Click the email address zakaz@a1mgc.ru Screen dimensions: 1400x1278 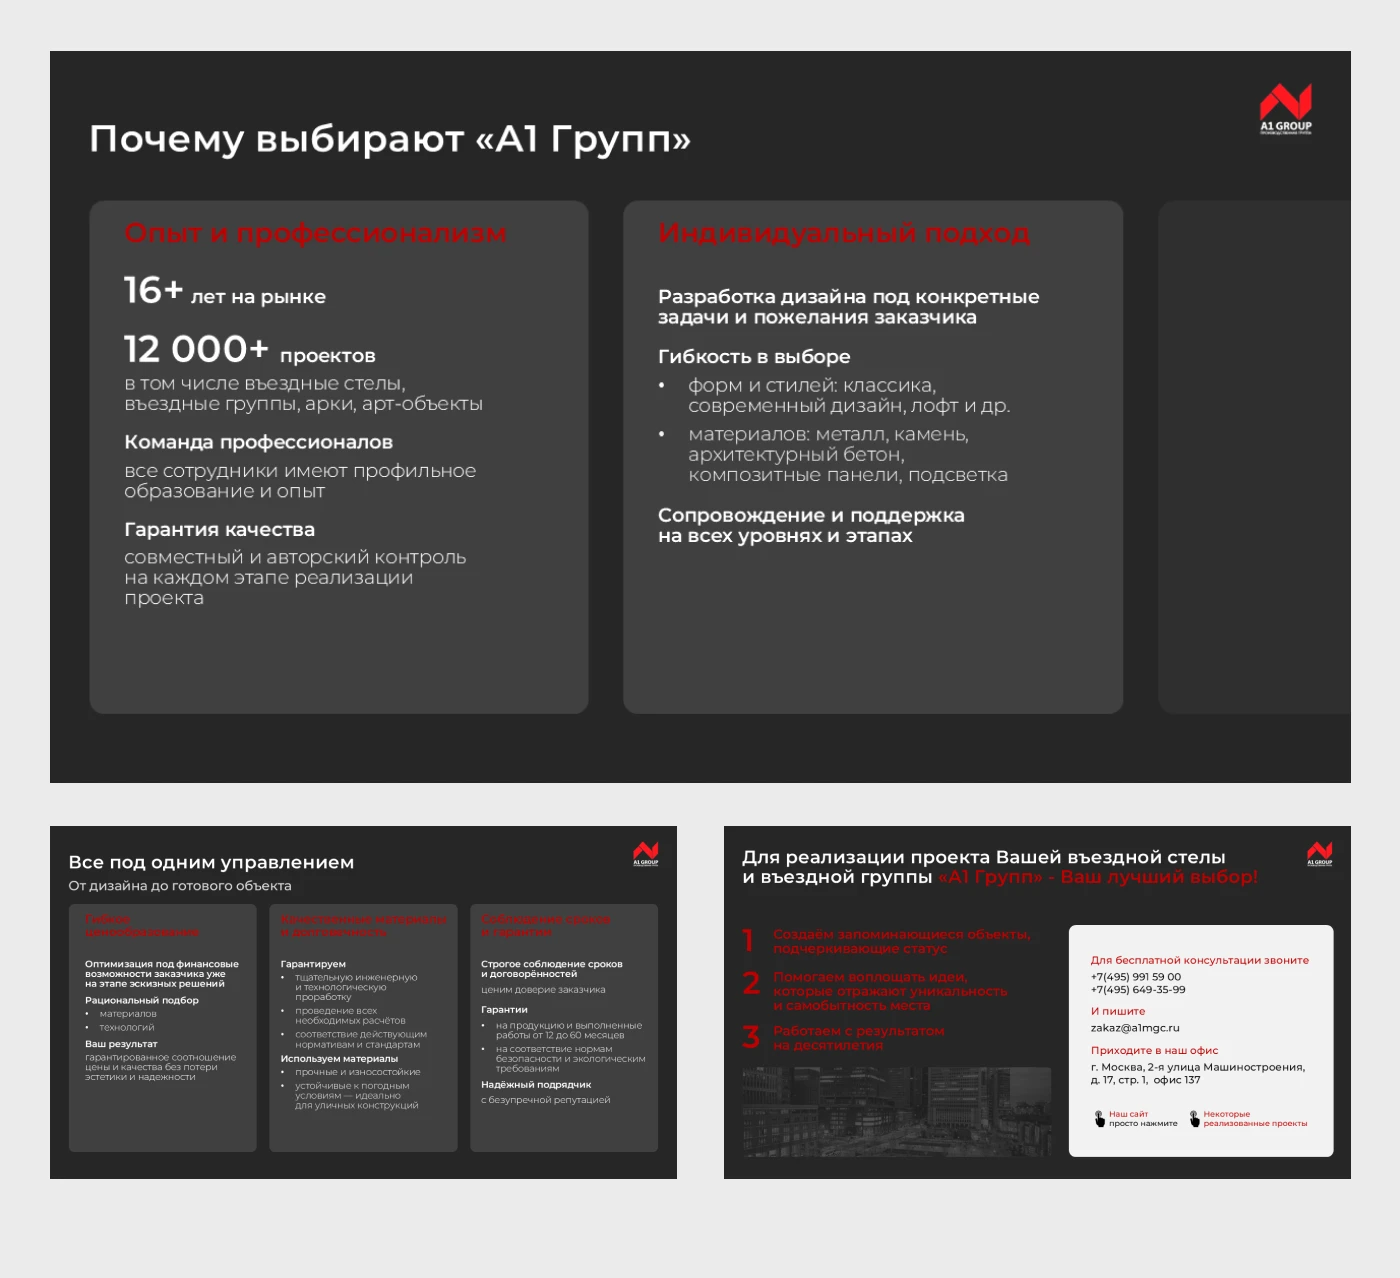(1135, 1028)
